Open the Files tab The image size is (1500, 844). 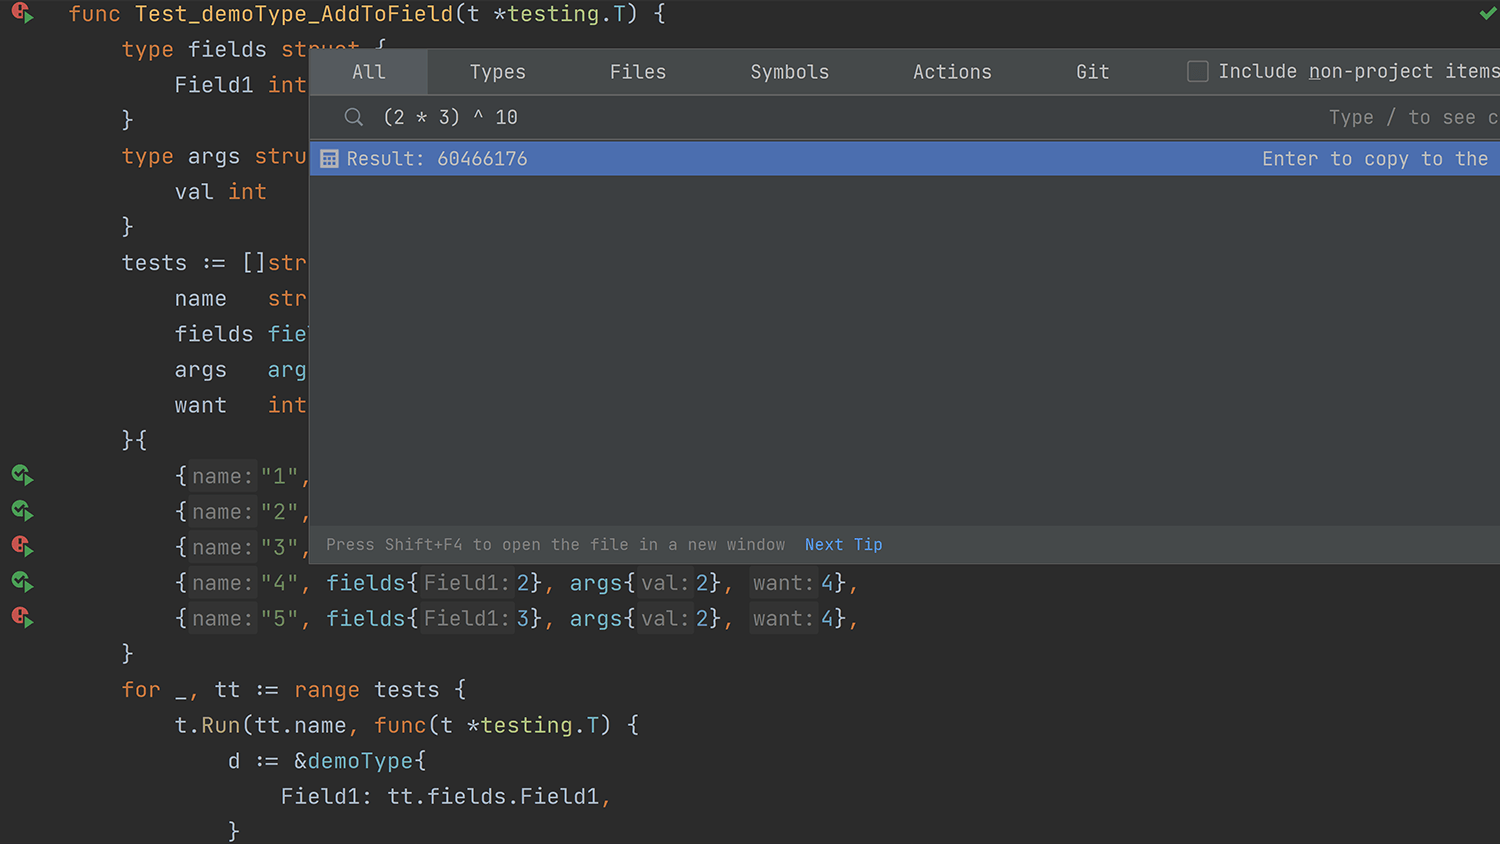coord(638,72)
